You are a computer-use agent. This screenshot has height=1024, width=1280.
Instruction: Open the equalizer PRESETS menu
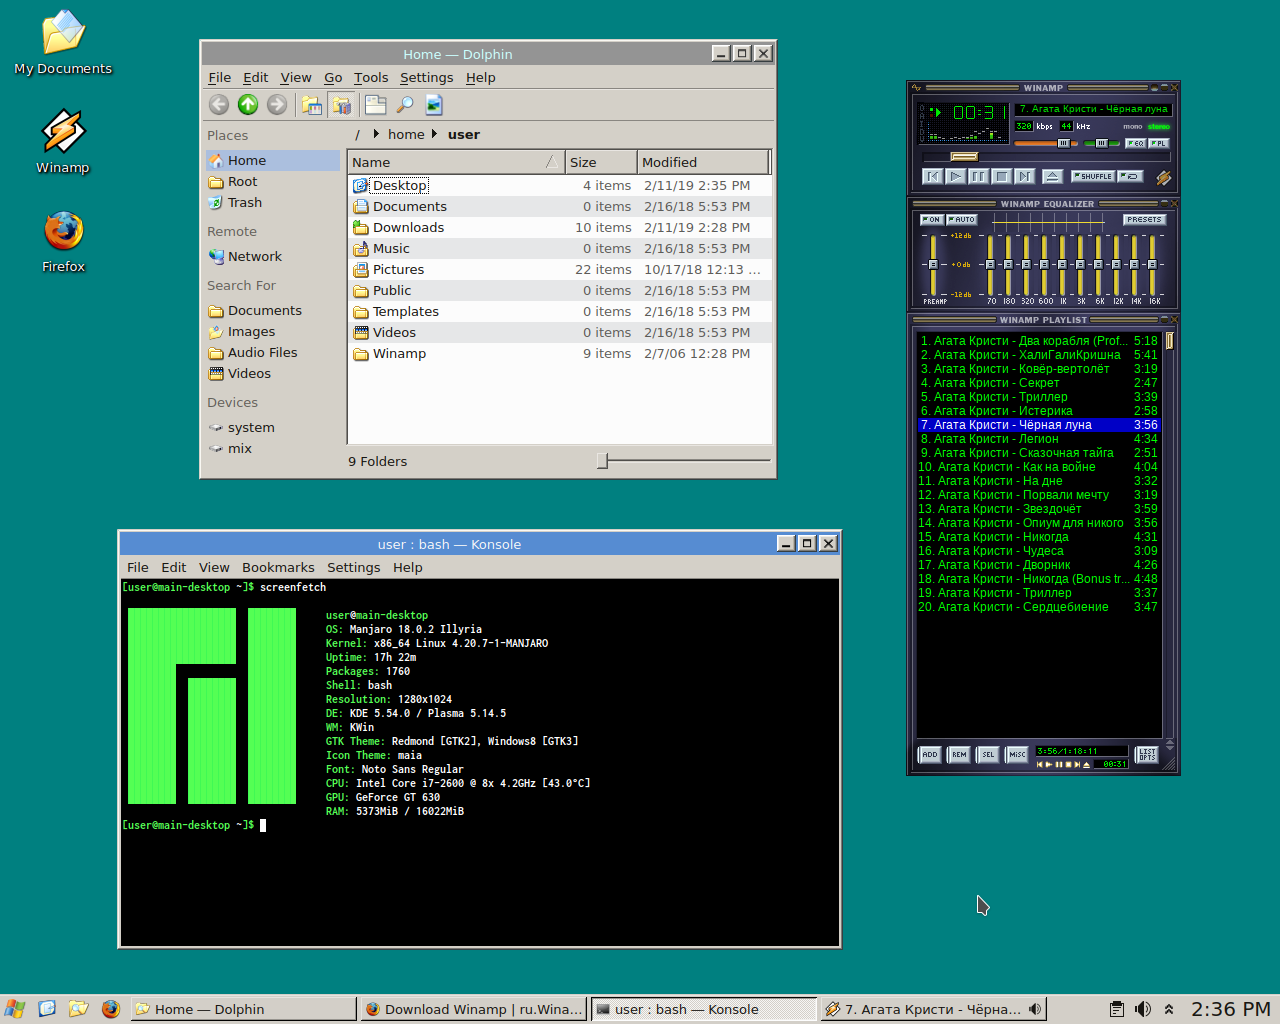coord(1144,219)
